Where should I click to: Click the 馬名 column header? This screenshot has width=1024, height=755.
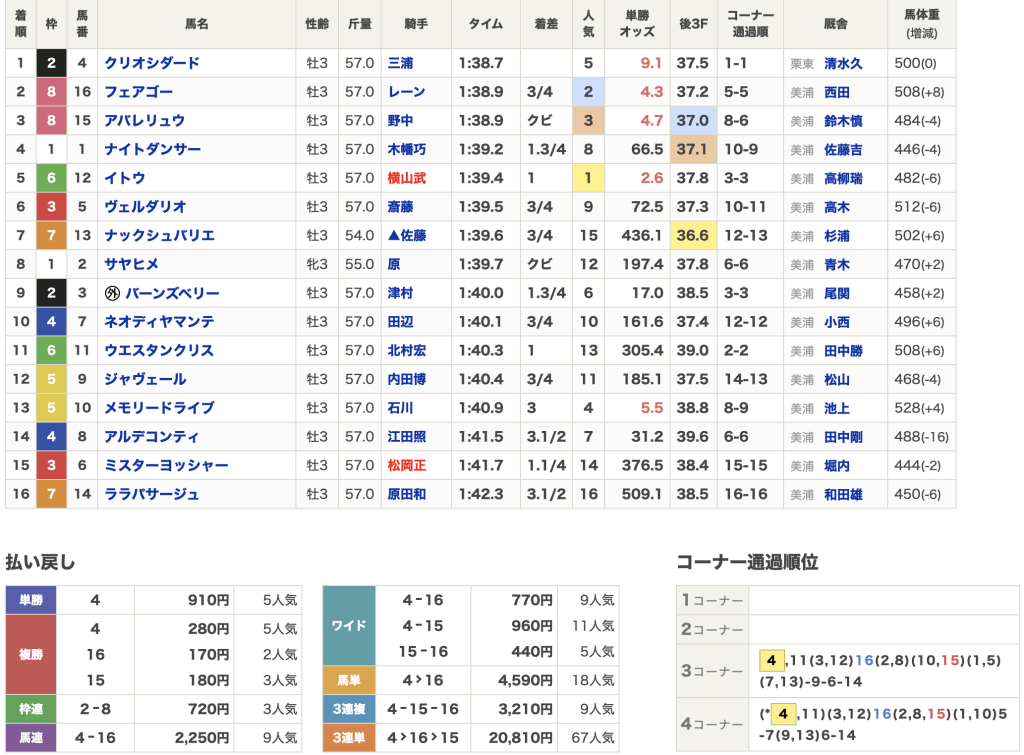click(197, 24)
